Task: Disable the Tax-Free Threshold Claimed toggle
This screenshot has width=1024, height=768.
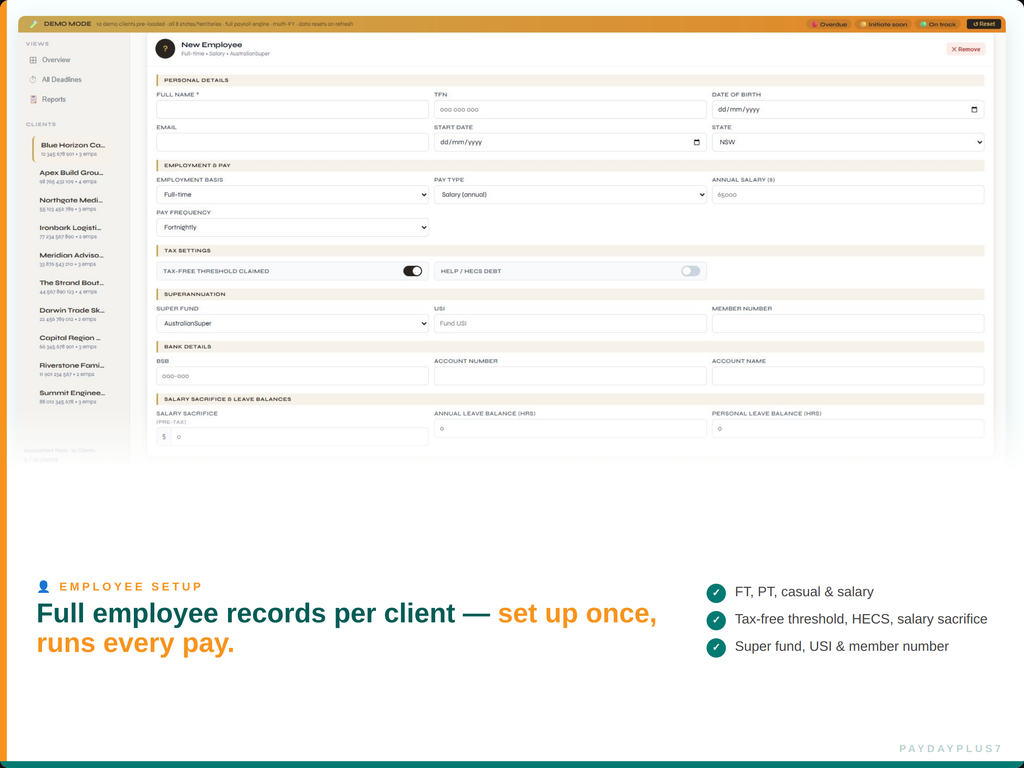Action: pos(413,270)
